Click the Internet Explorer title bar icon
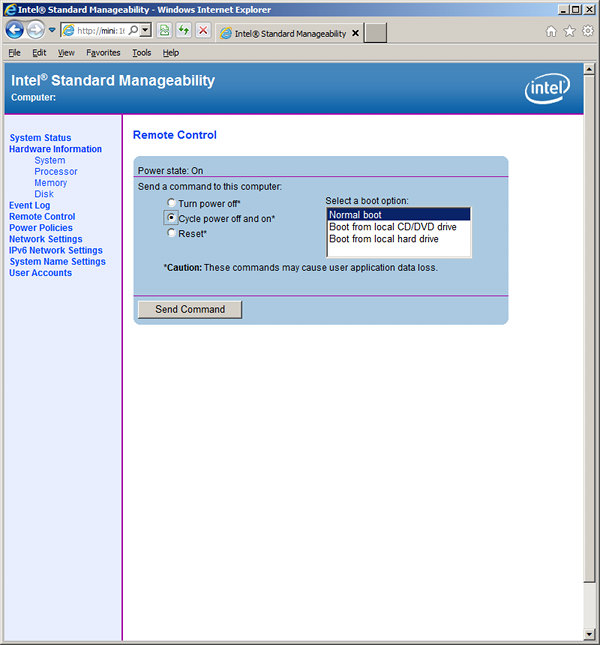This screenshot has width=600, height=645. pyautogui.click(x=10, y=9)
